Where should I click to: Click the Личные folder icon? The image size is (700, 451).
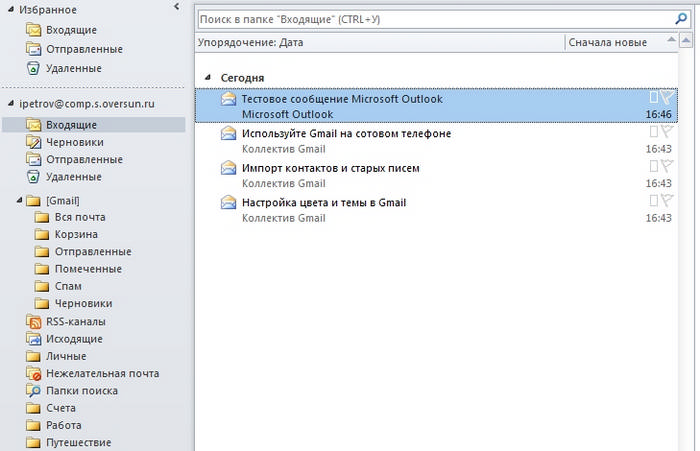tap(33, 356)
